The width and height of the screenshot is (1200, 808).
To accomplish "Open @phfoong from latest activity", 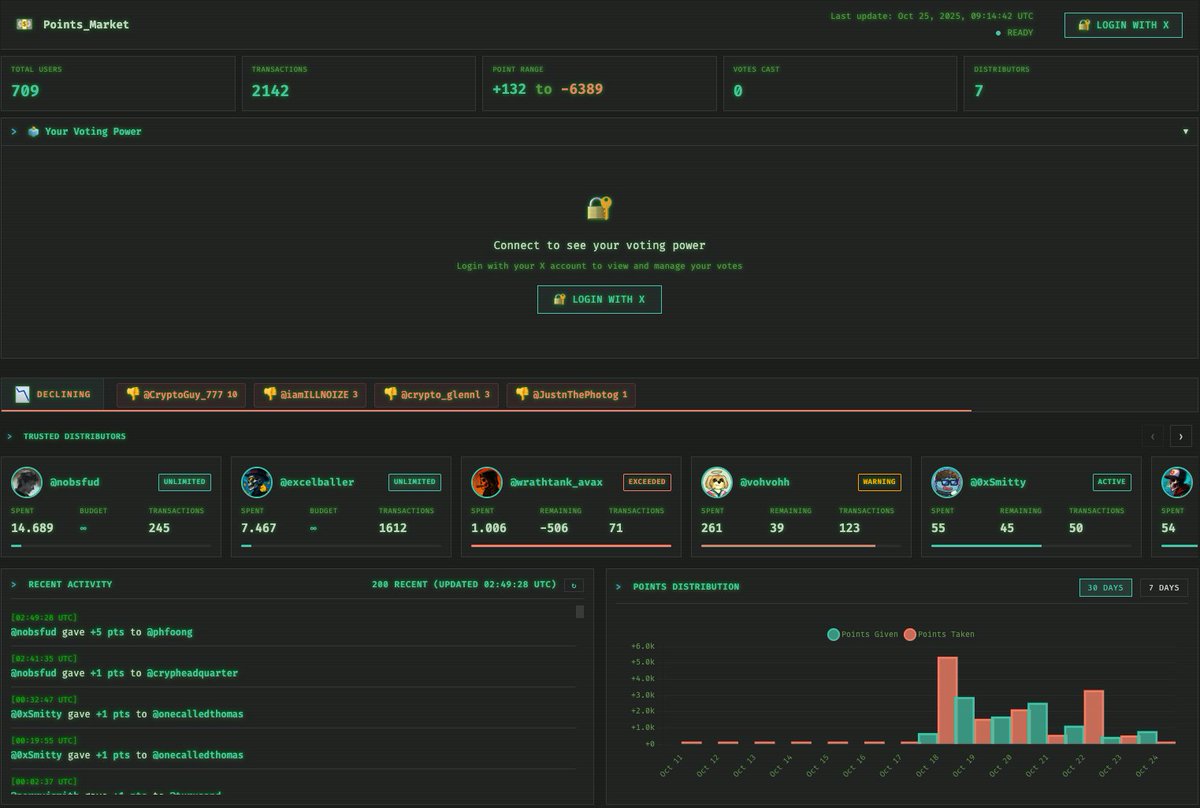I will (169, 632).
